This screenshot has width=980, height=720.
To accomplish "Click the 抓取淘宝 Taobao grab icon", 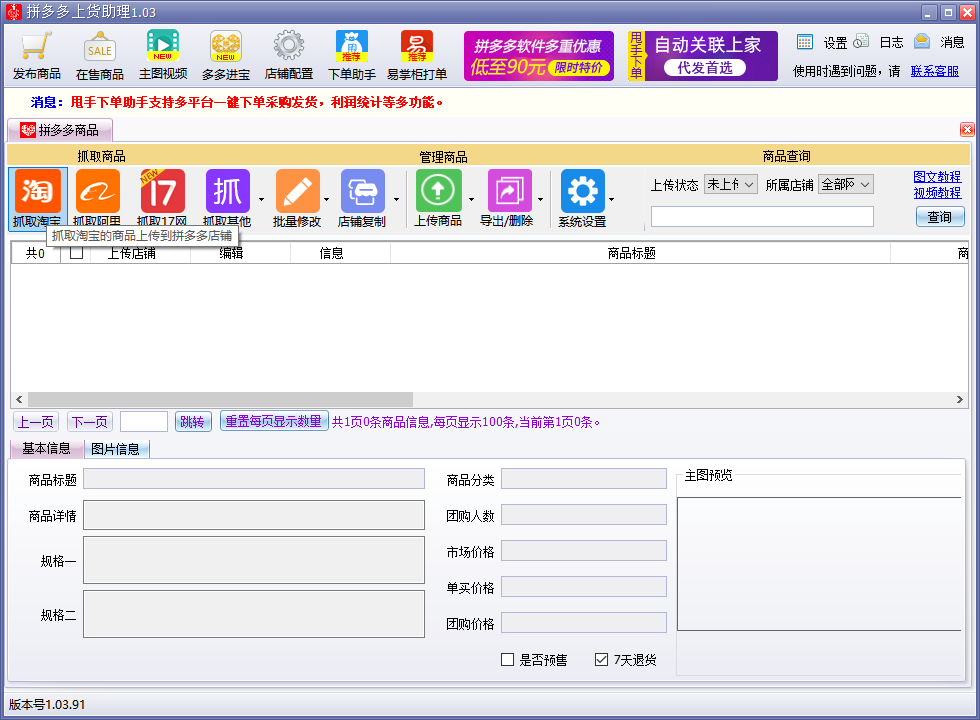I will (37, 192).
